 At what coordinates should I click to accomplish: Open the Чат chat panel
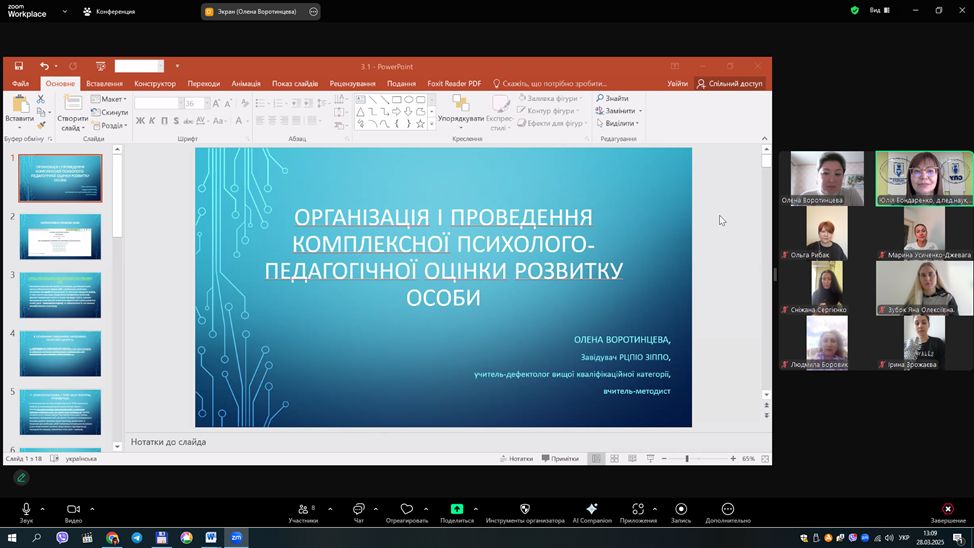pos(358,509)
